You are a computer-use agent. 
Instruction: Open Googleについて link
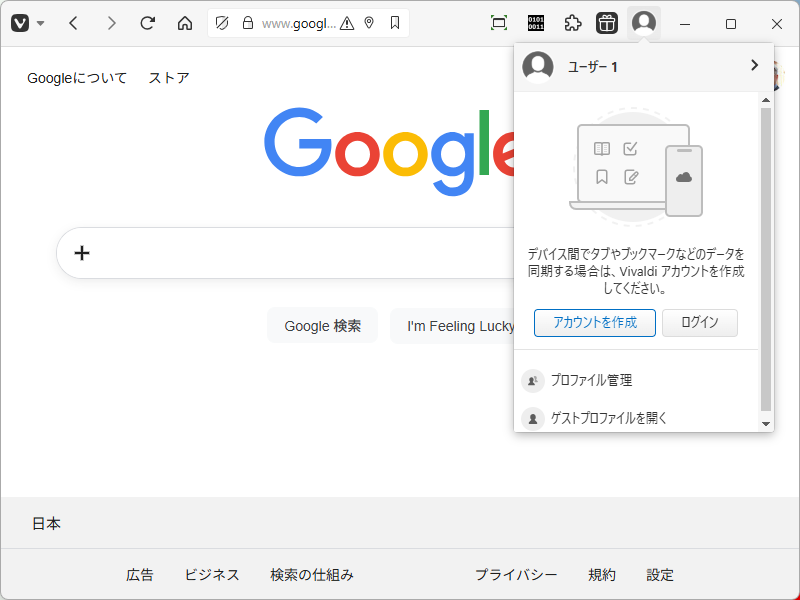77,78
